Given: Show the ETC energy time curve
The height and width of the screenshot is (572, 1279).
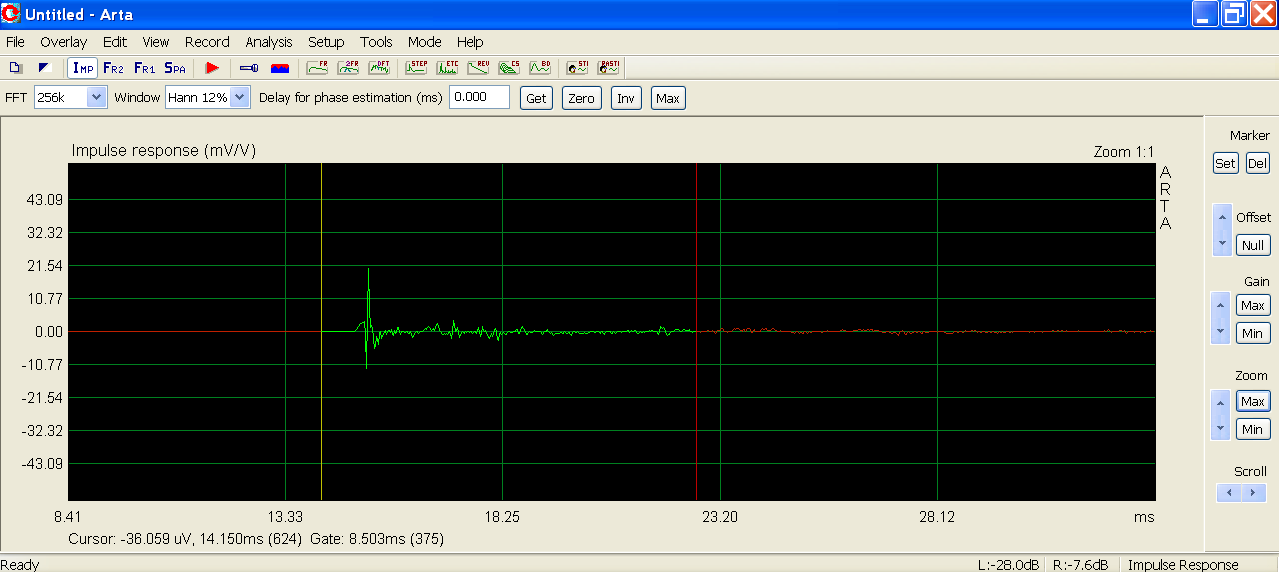Looking at the screenshot, I should [x=447, y=68].
